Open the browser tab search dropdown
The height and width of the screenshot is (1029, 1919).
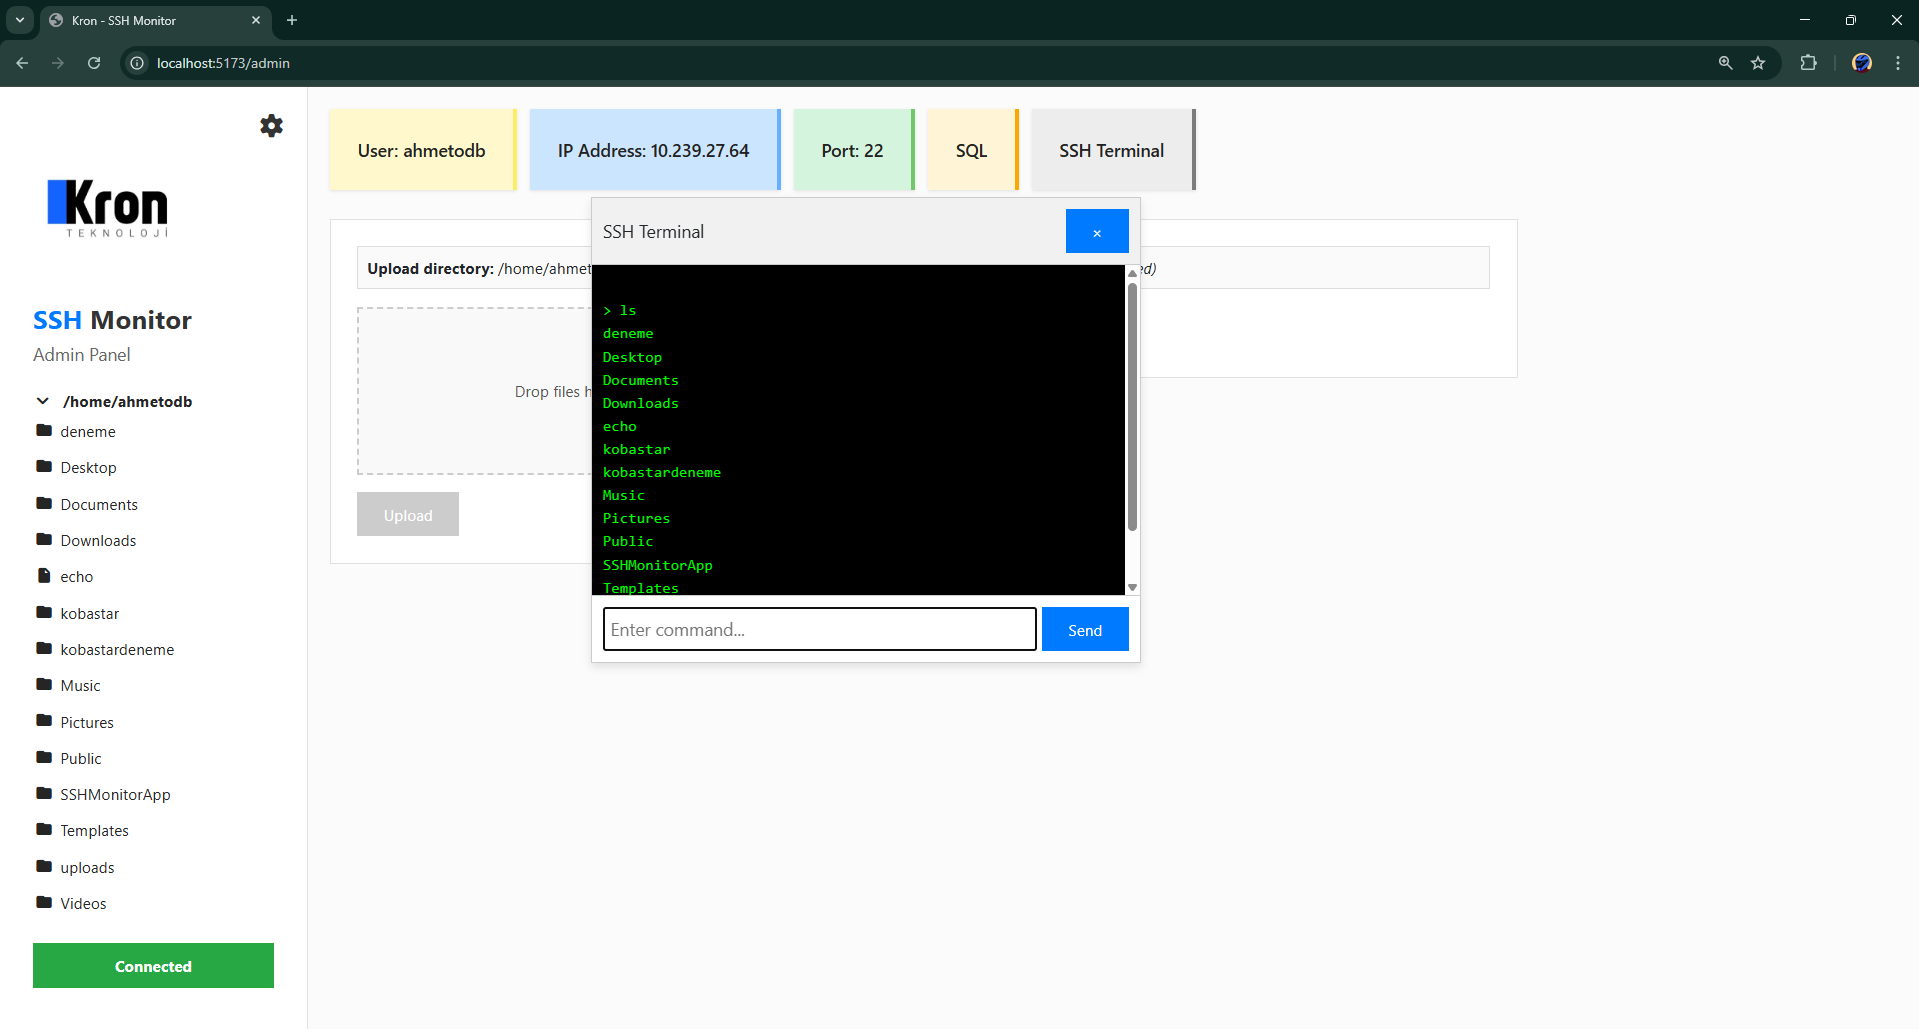point(19,20)
